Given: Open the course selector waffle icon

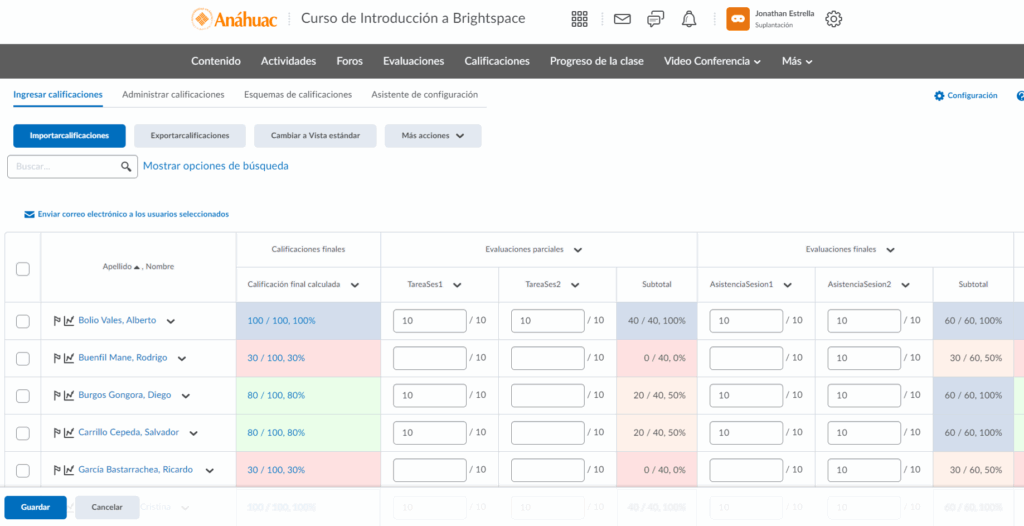Looking at the screenshot, I should pos(580,19).
